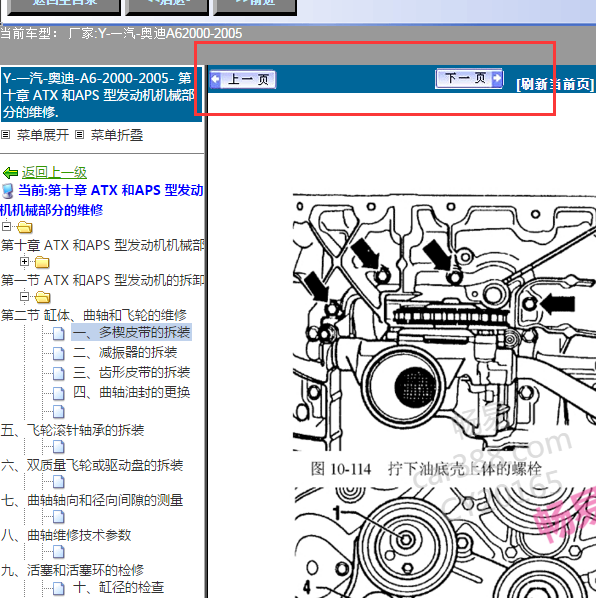The width and height of the screenshot is (596, 598).
Task: Select 第十章 ATX 和APS 型发动机机械部 tree row
Action: pos(103,245)
